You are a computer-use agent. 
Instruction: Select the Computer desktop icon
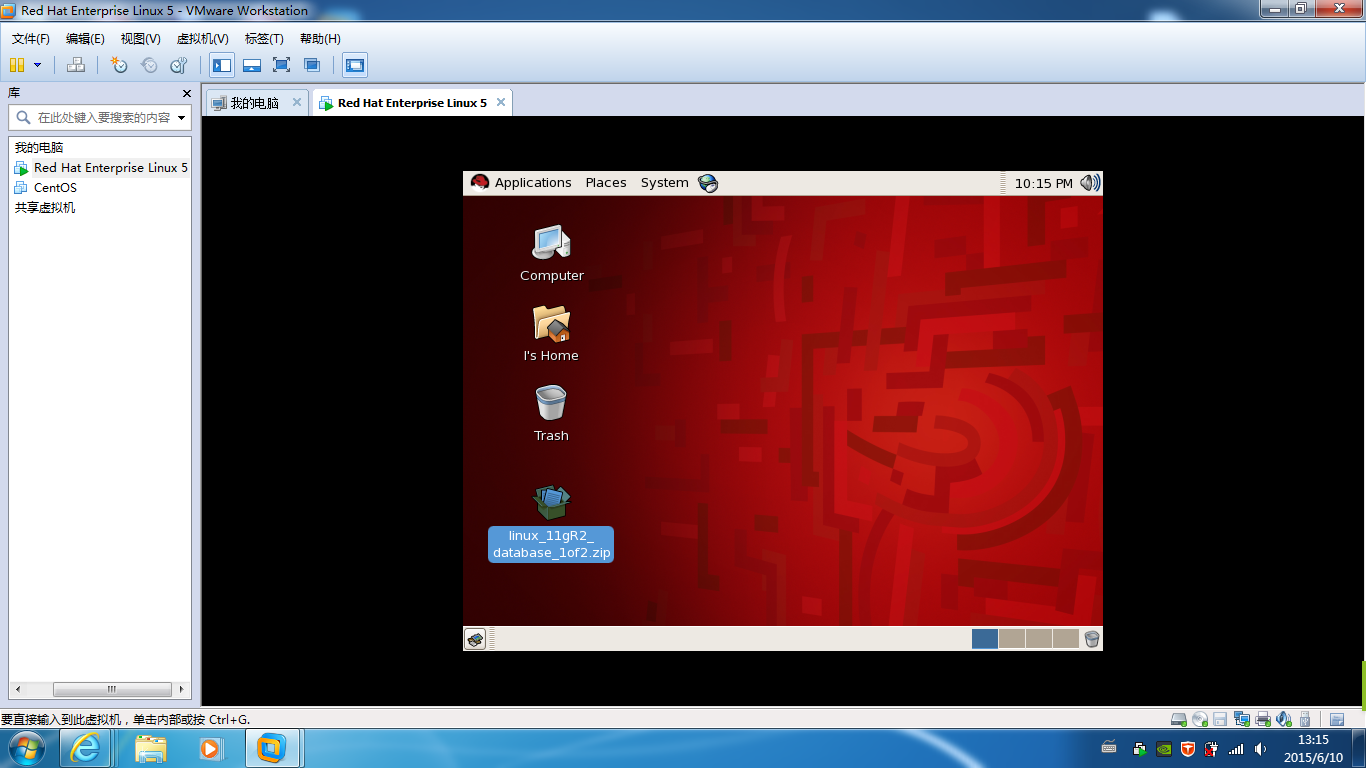[552, 253]
